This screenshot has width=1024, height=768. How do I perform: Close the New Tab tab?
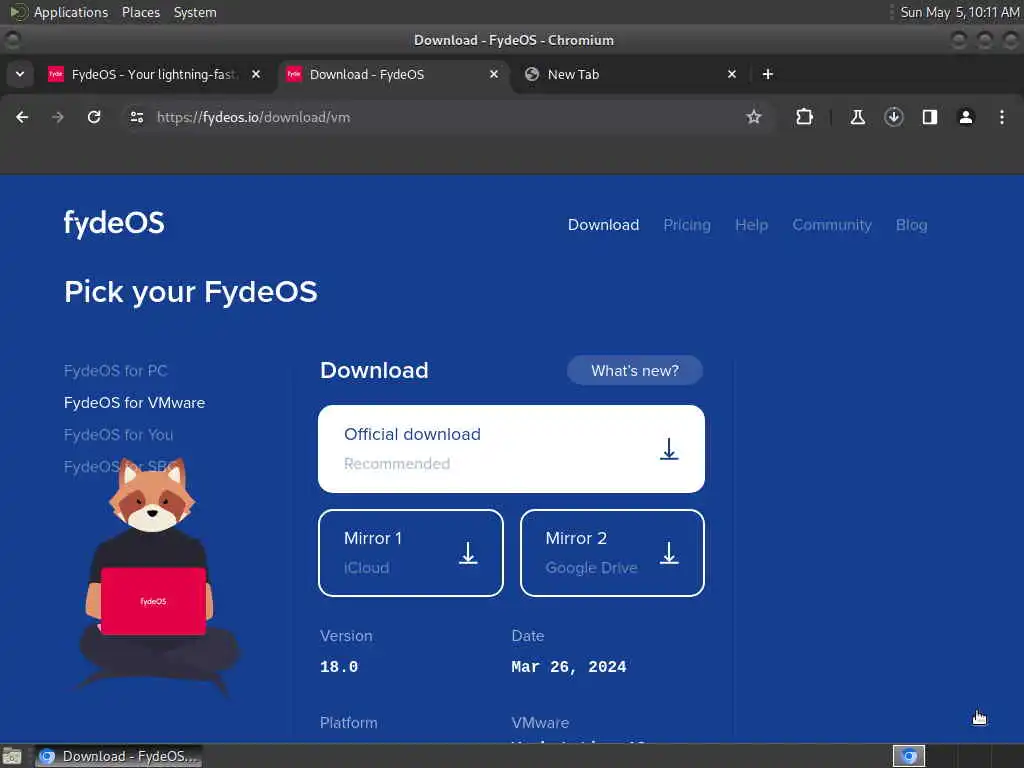point(731,74)
